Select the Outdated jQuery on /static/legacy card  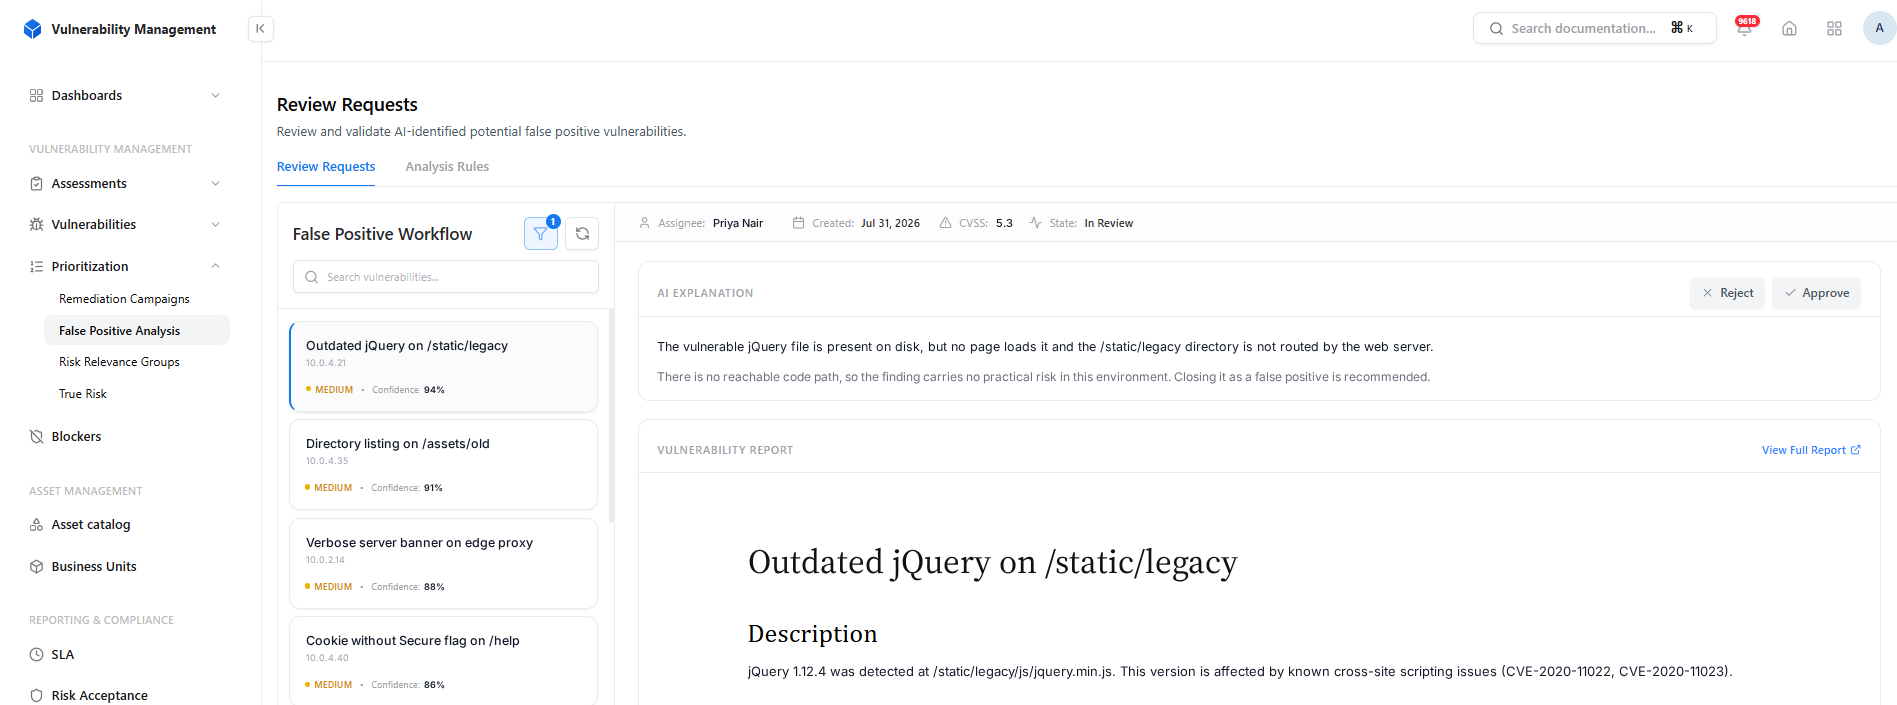pyautogui.click(x=444, y=366)
